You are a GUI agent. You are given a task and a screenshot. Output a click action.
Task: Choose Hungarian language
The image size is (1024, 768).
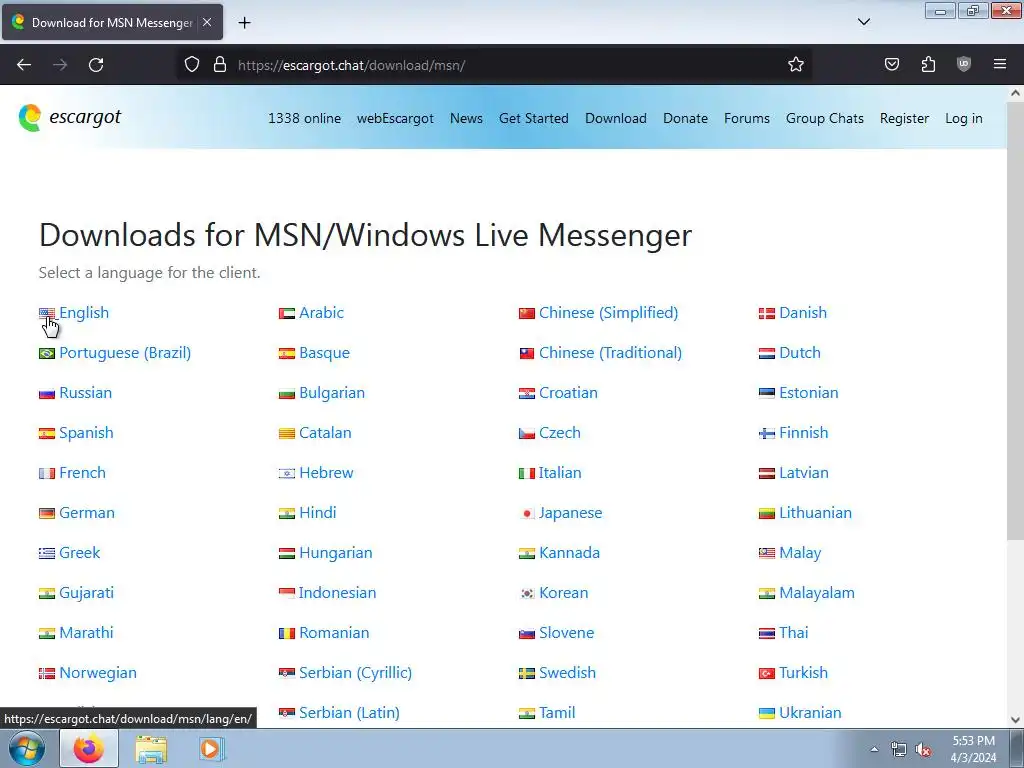[336, 552]
